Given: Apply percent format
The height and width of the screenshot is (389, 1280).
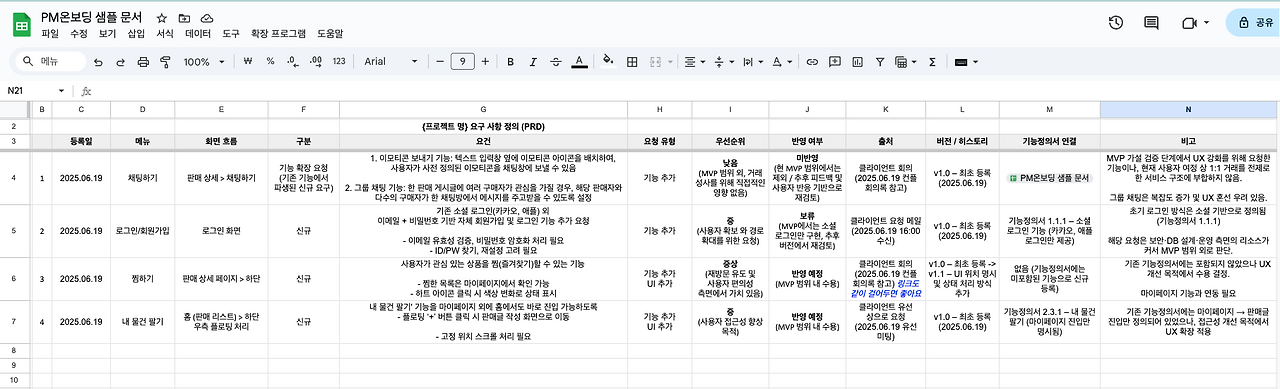Looking at the screenshot, I should coord(270,62).
